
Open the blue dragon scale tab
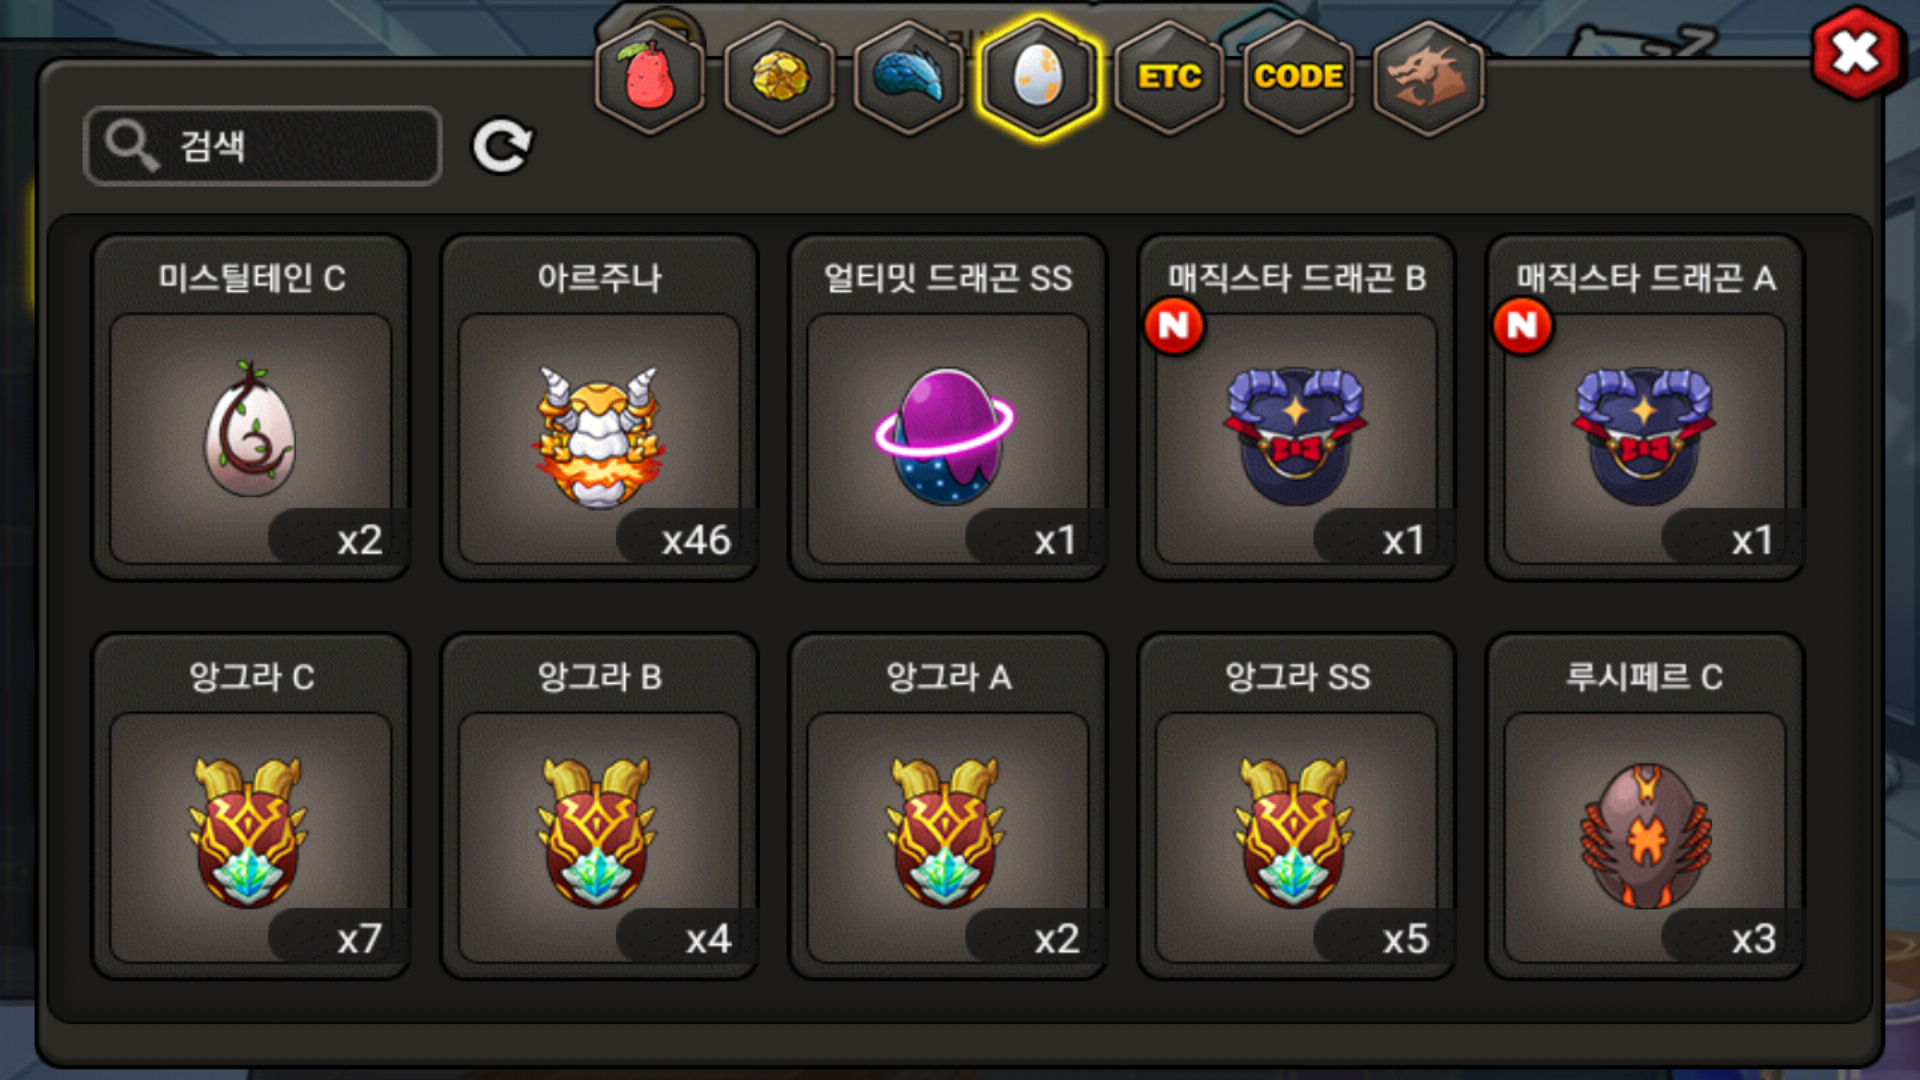(x=909, y=77)
